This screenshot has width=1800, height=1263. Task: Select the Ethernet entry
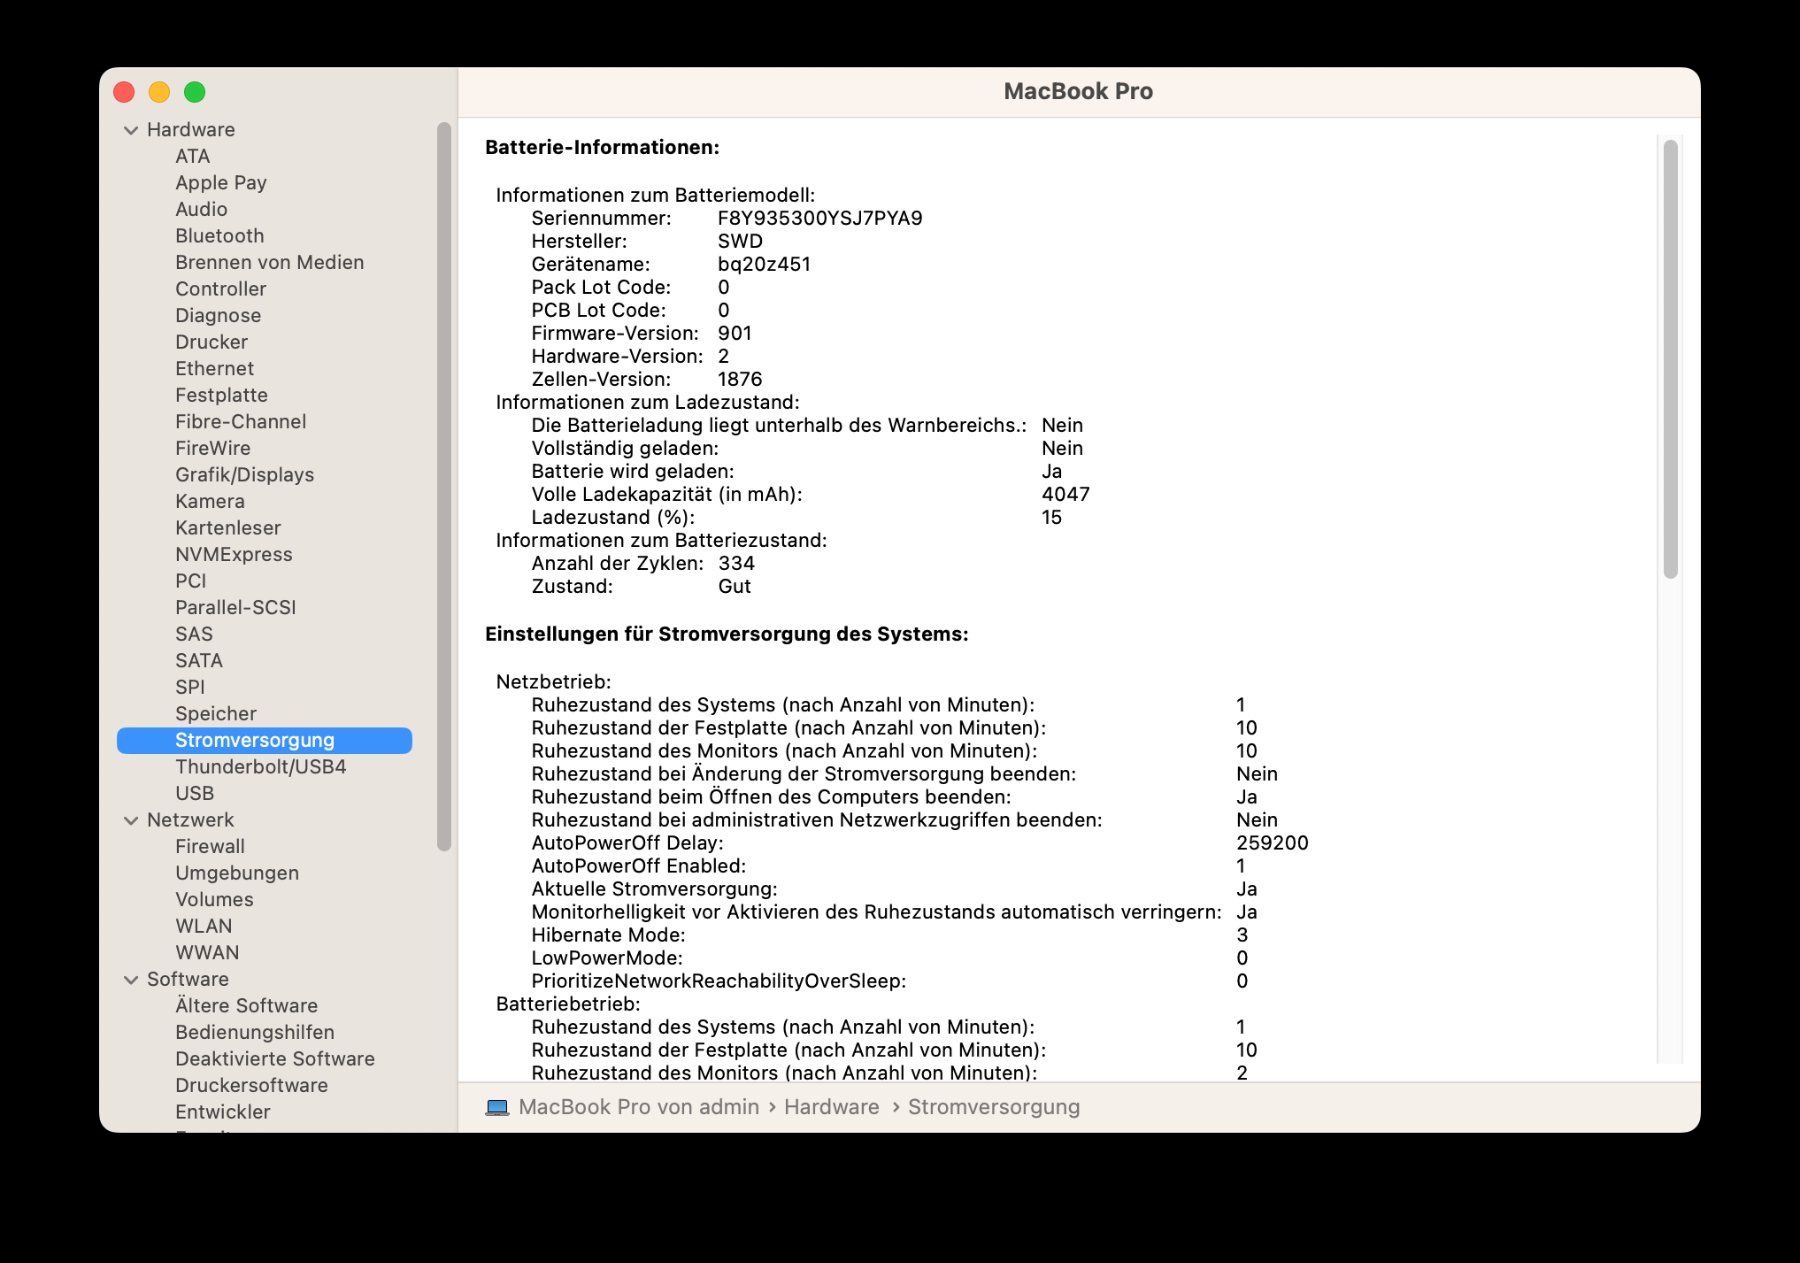click(215, 368)
